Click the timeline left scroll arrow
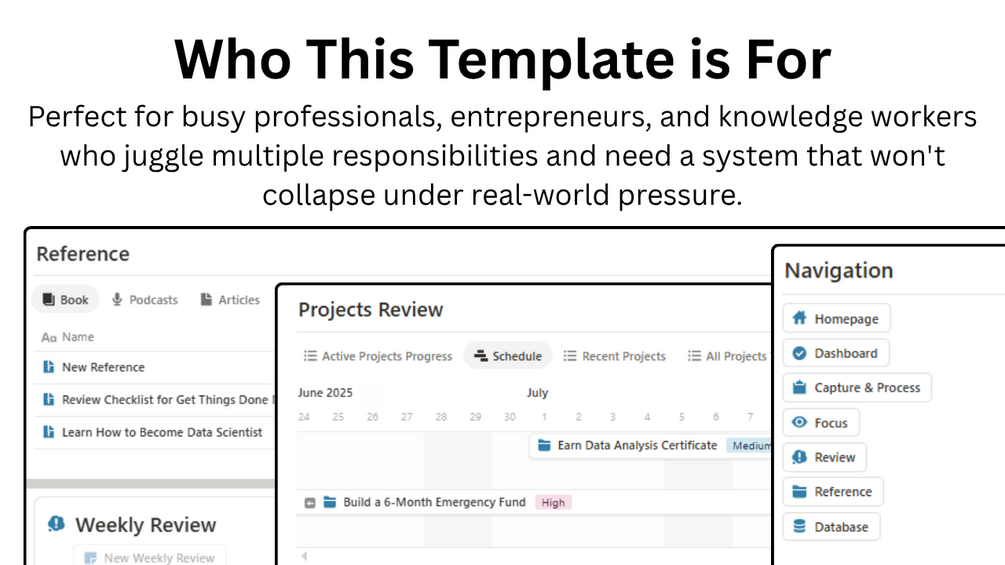The width and height of the screenshot is (1005, 565). tap(304, 556)
